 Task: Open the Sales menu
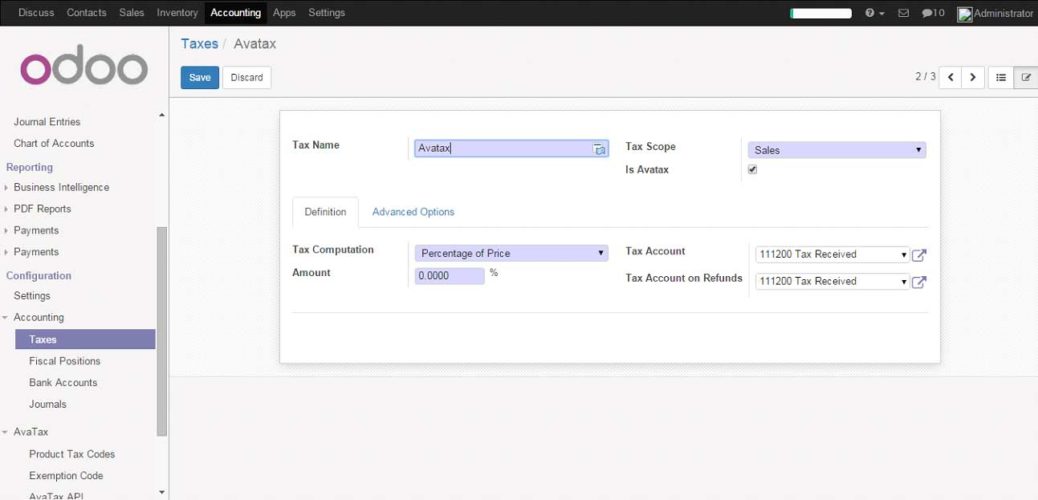[132, 13]
